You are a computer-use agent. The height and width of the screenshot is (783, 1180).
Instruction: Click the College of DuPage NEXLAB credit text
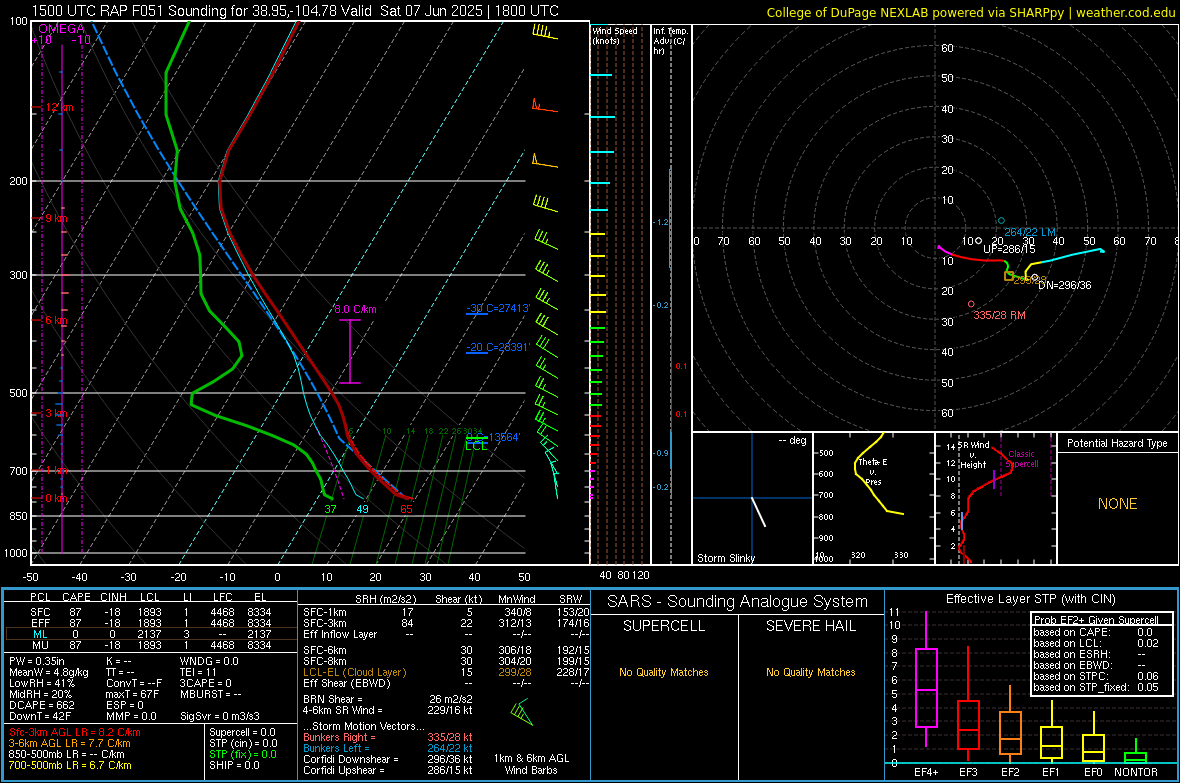[x=970, y=12]
